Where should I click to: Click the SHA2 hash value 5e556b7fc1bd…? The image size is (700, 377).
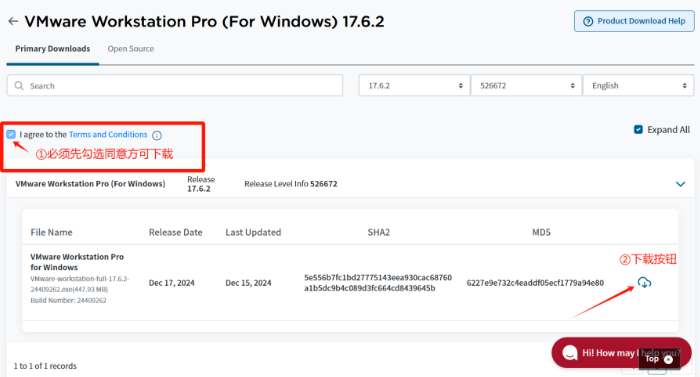tap(378, 283)
